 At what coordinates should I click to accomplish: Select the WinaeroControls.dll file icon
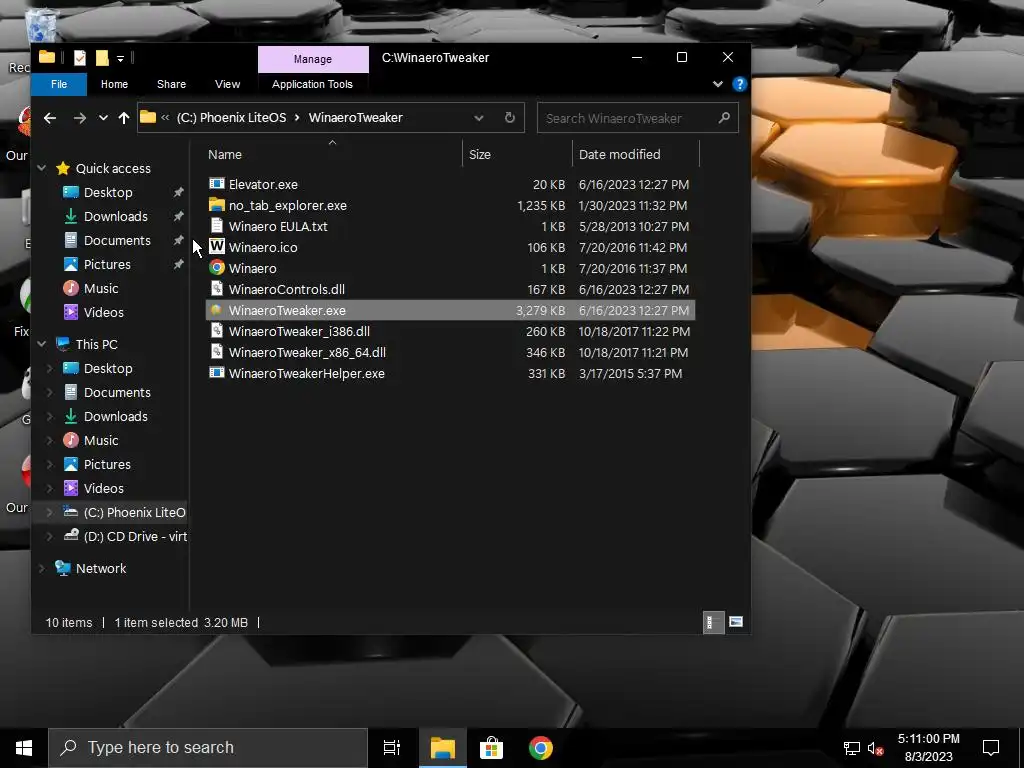(x=217, y=289)
